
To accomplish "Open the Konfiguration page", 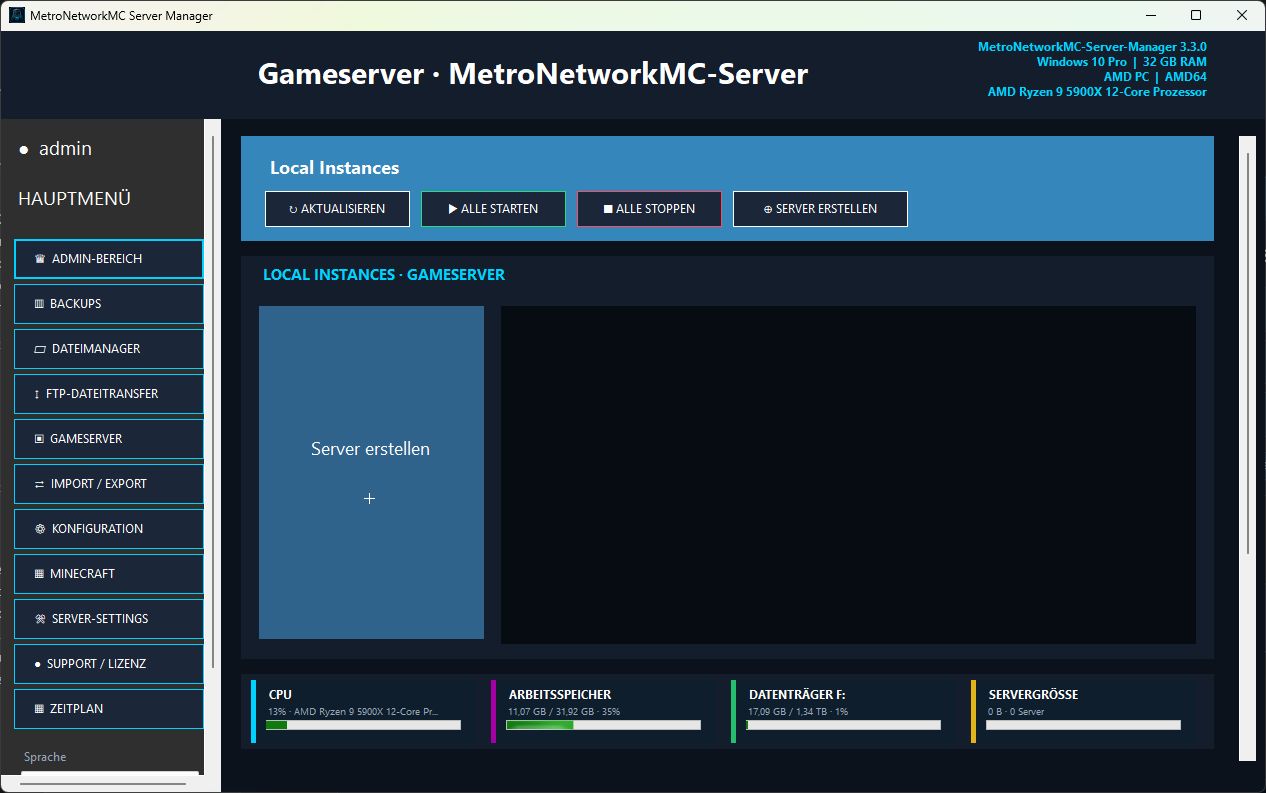I will pyautogui.click(x=109, y=529).
